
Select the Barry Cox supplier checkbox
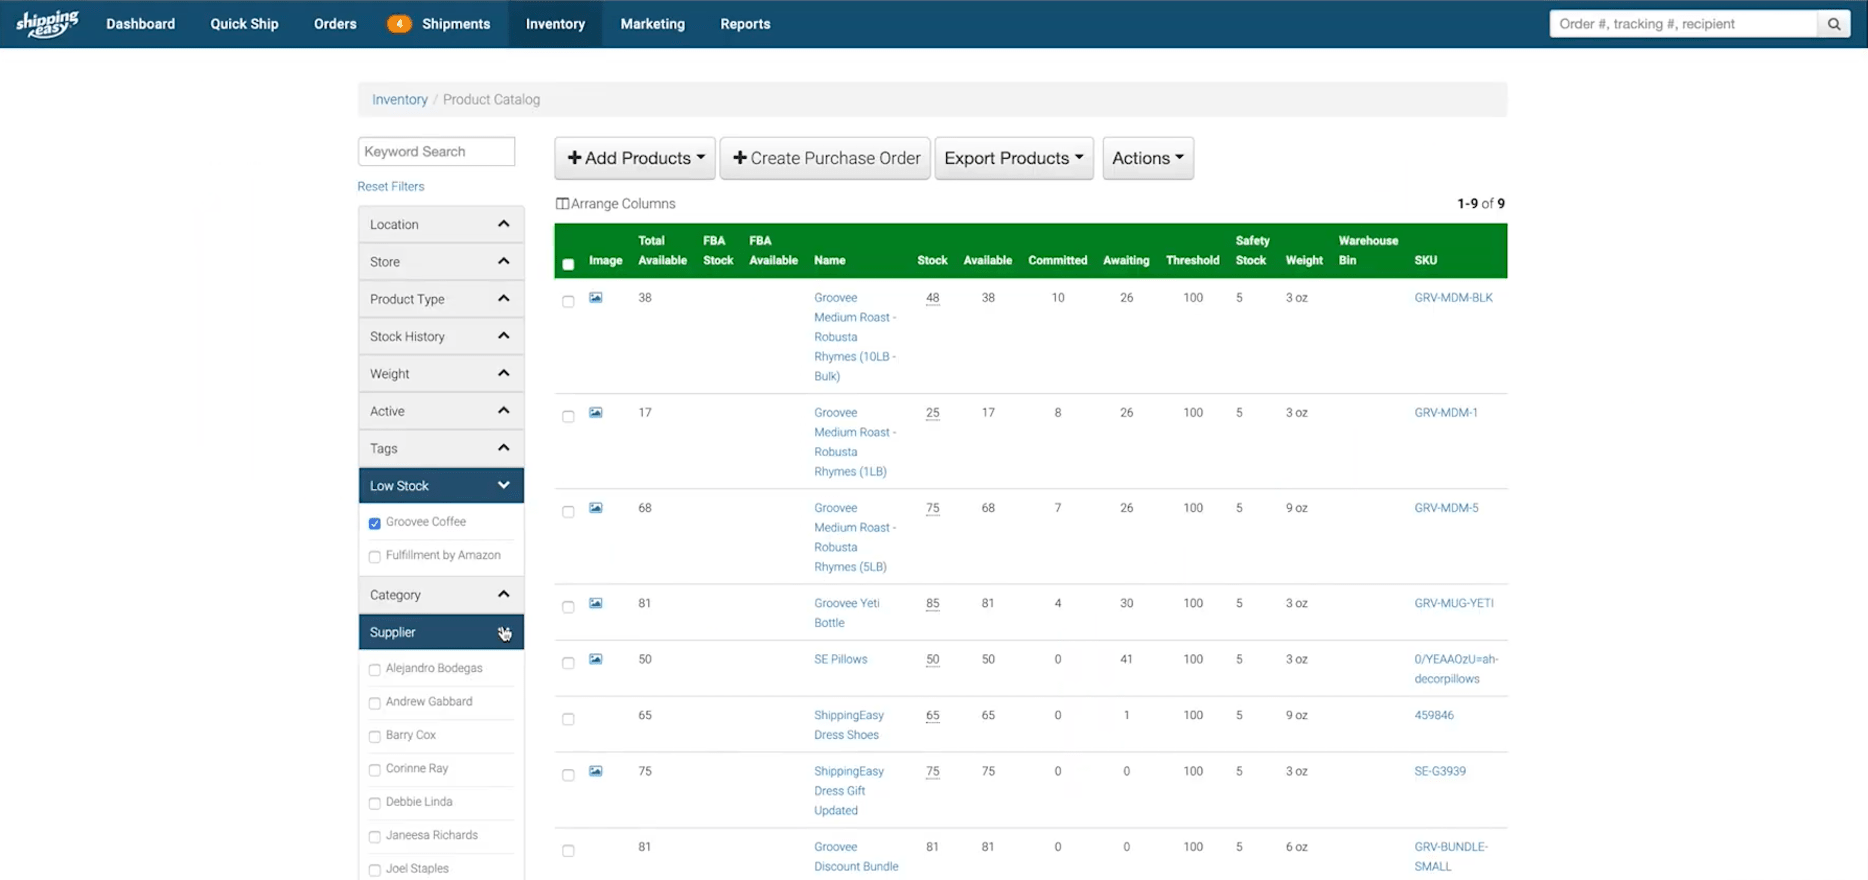coord(375,737)
